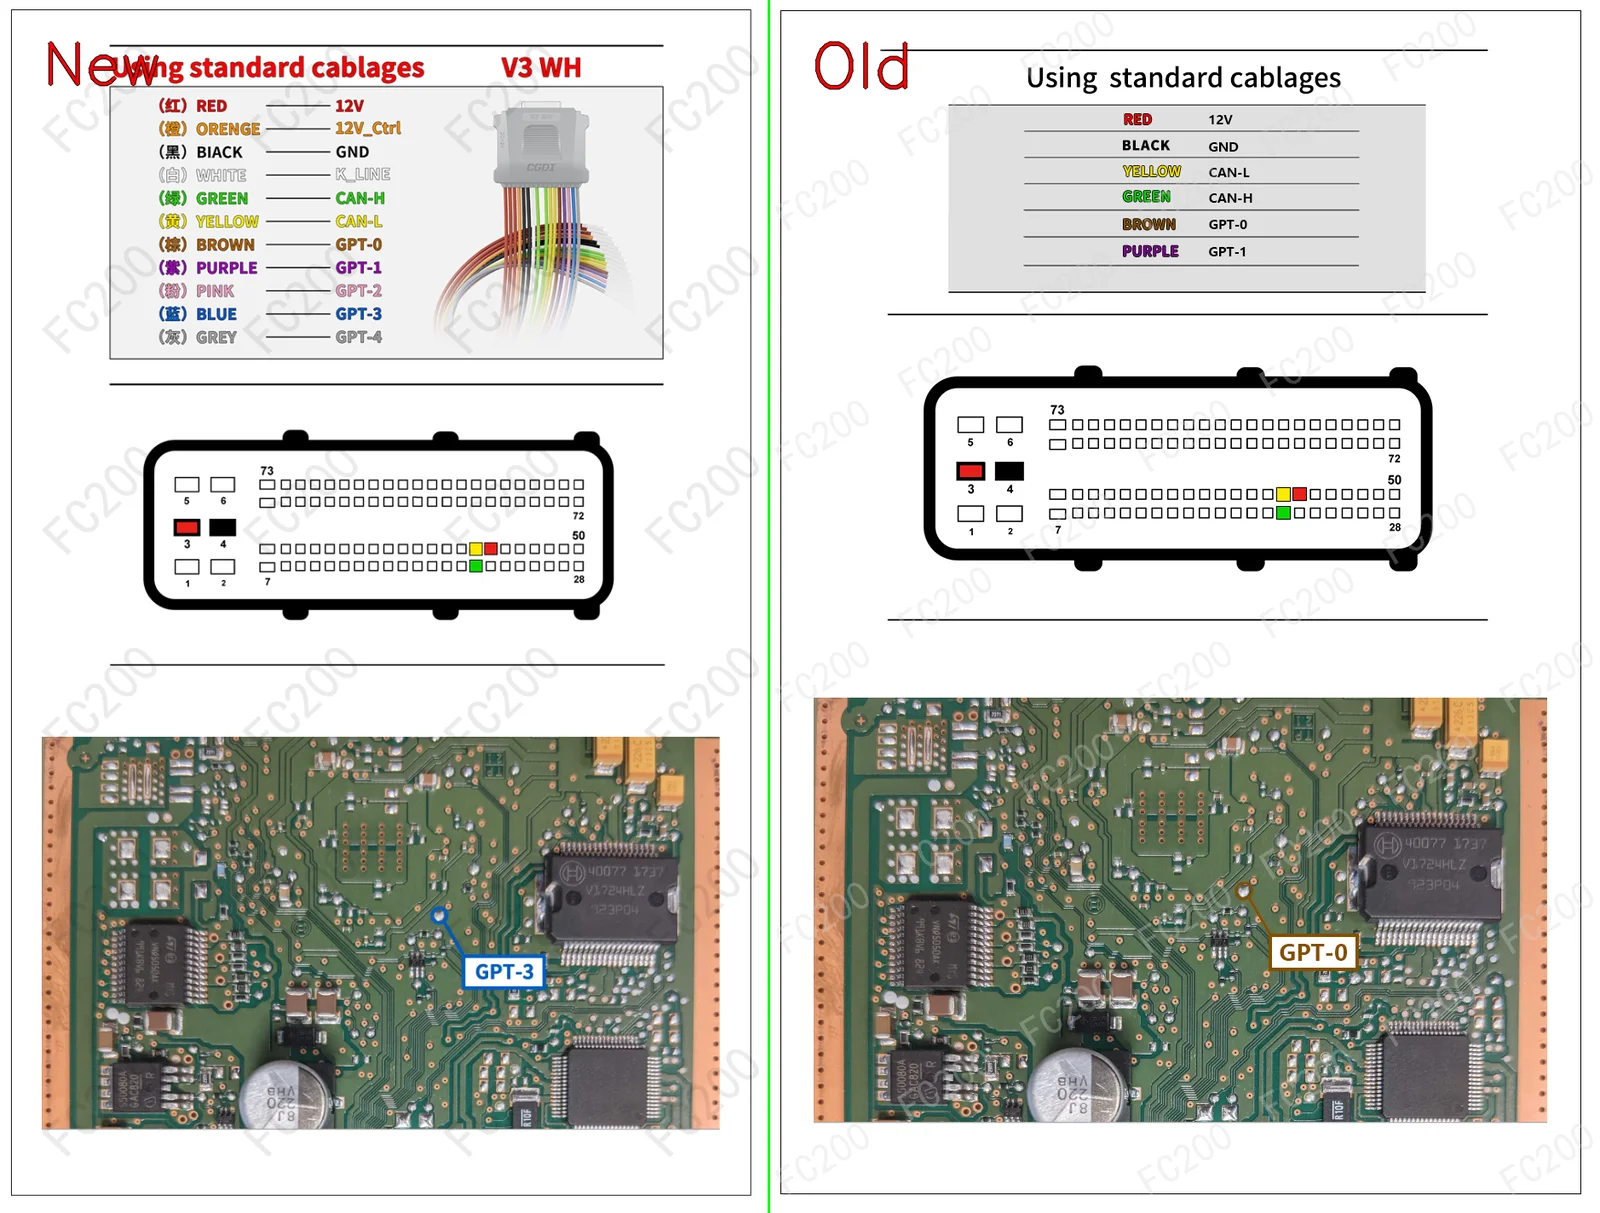The image size is (1600, 1213).
Task: Click the blue GPT-3 label on the new board
Action: pyautogui.click(x=504, y=971)
